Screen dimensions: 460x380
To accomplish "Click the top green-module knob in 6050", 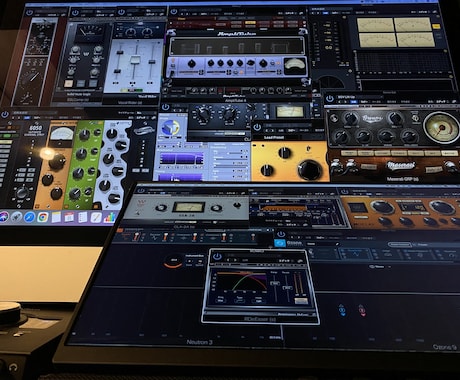I will tap(84, 135).
